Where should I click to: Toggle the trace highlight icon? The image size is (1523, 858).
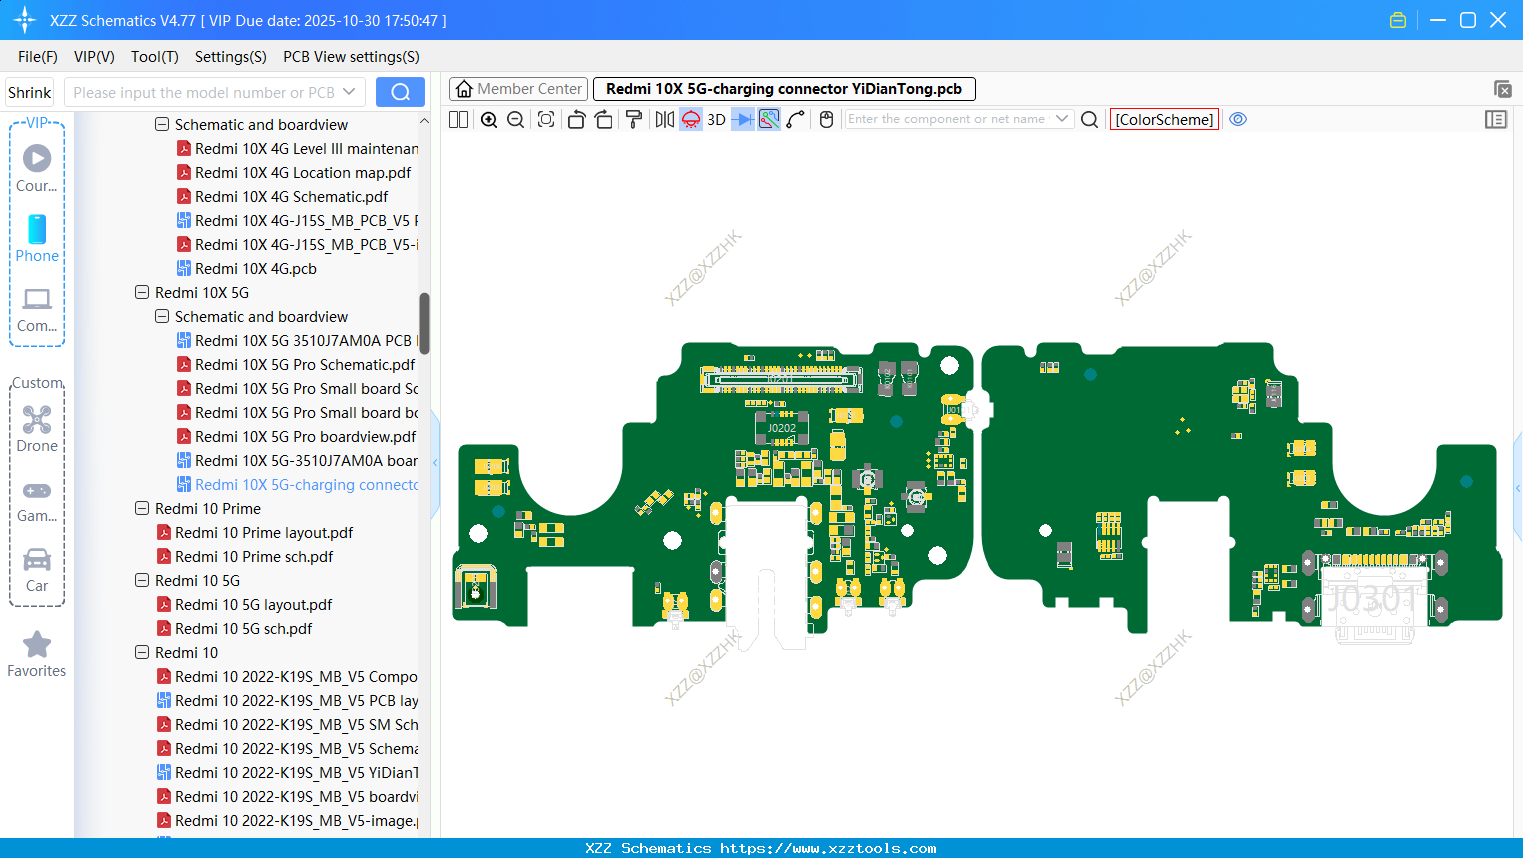click(768, 119)
